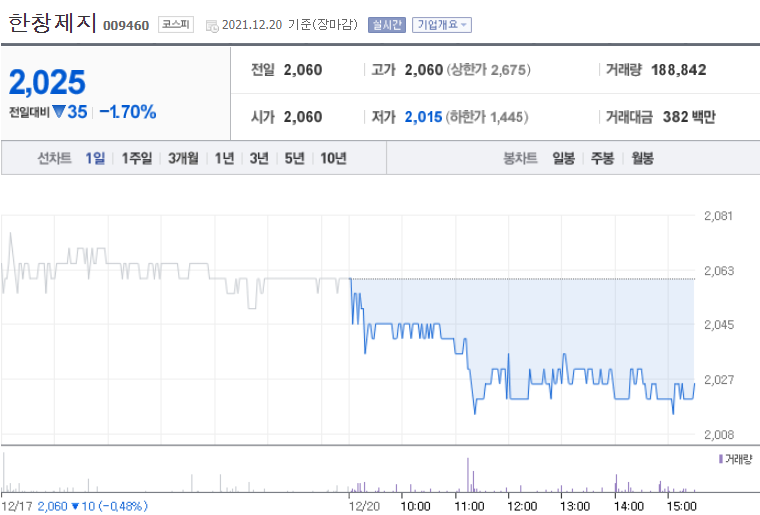This screenshot has width=760, height=515.
Task: Click the 거래대금 value 382 백만
Action: click(689, 117)
